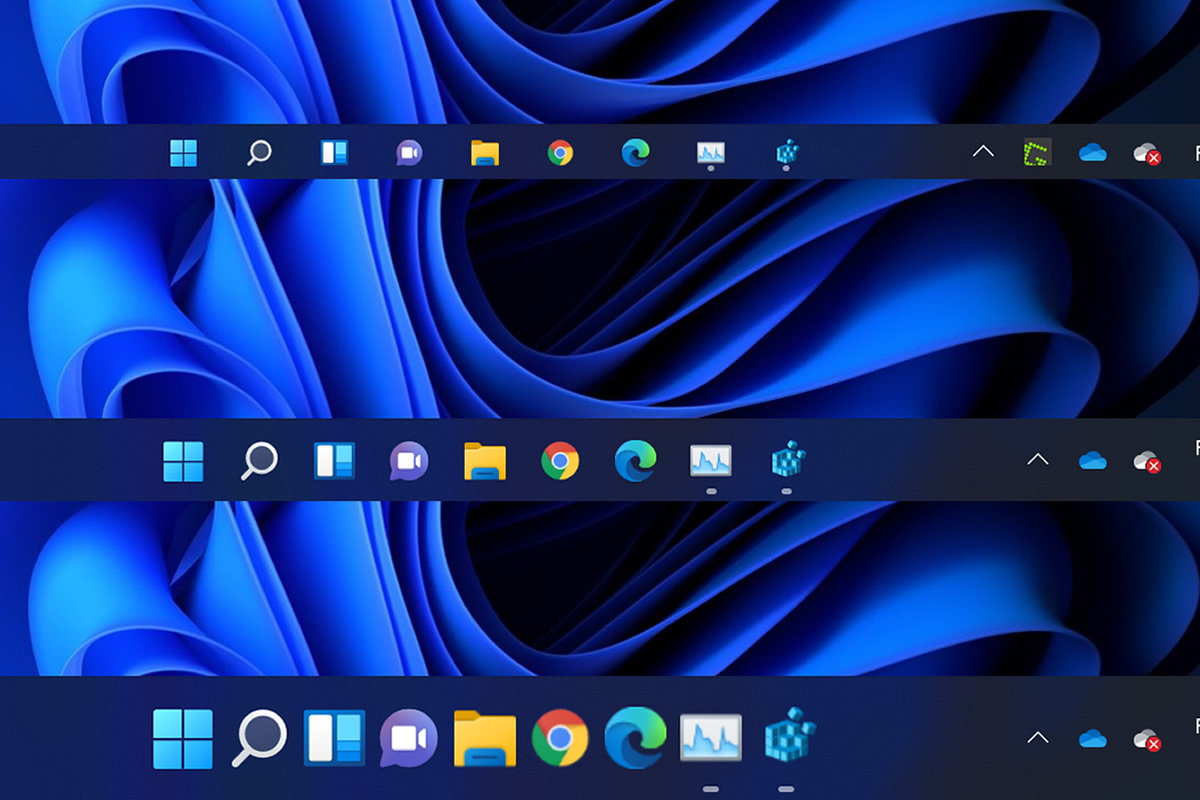Open File Explorer on the medium taskbar
This screenshot has height=800, width=1200.
(x=485, y=461)
